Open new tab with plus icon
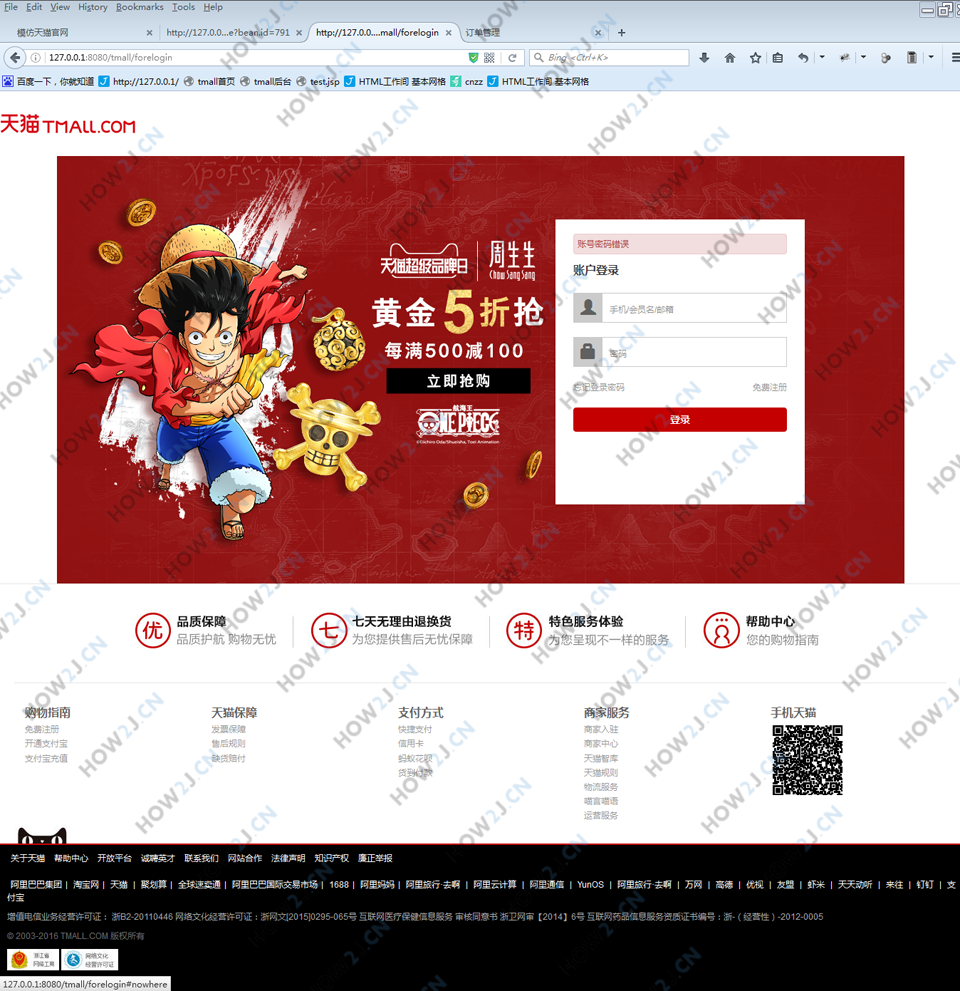This screenshot has height=991, width=960. pos(621,33)
